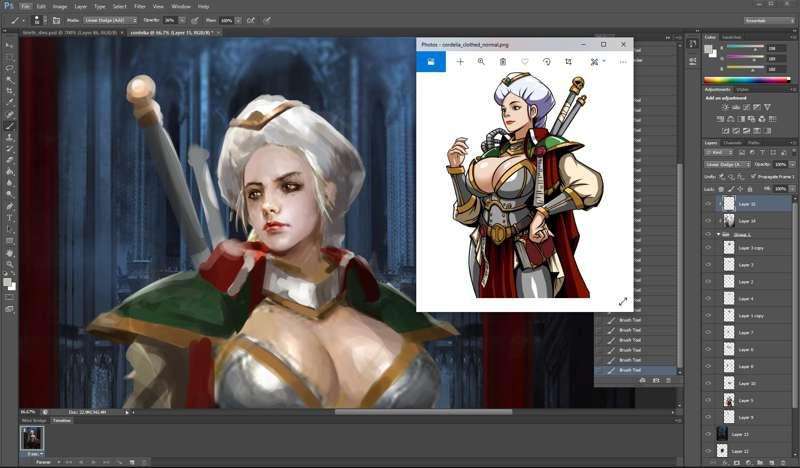Delete layer using Layers panel trash icon

784,463
